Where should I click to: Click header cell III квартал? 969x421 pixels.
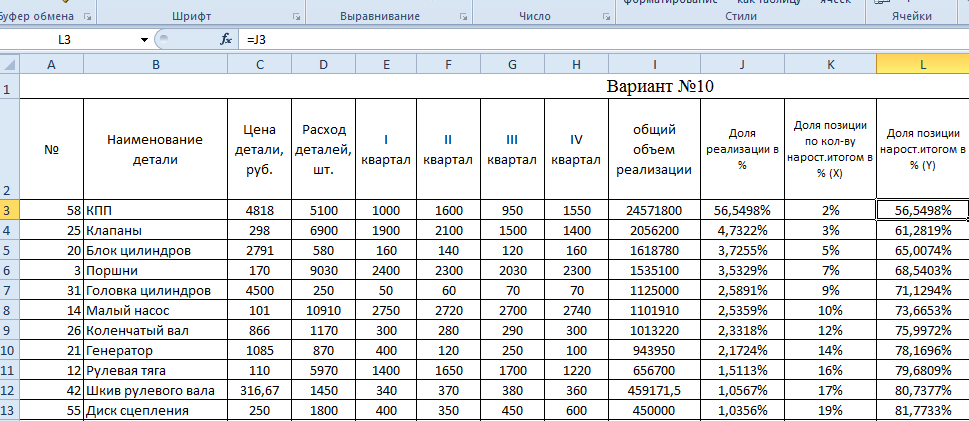(512, 150)
